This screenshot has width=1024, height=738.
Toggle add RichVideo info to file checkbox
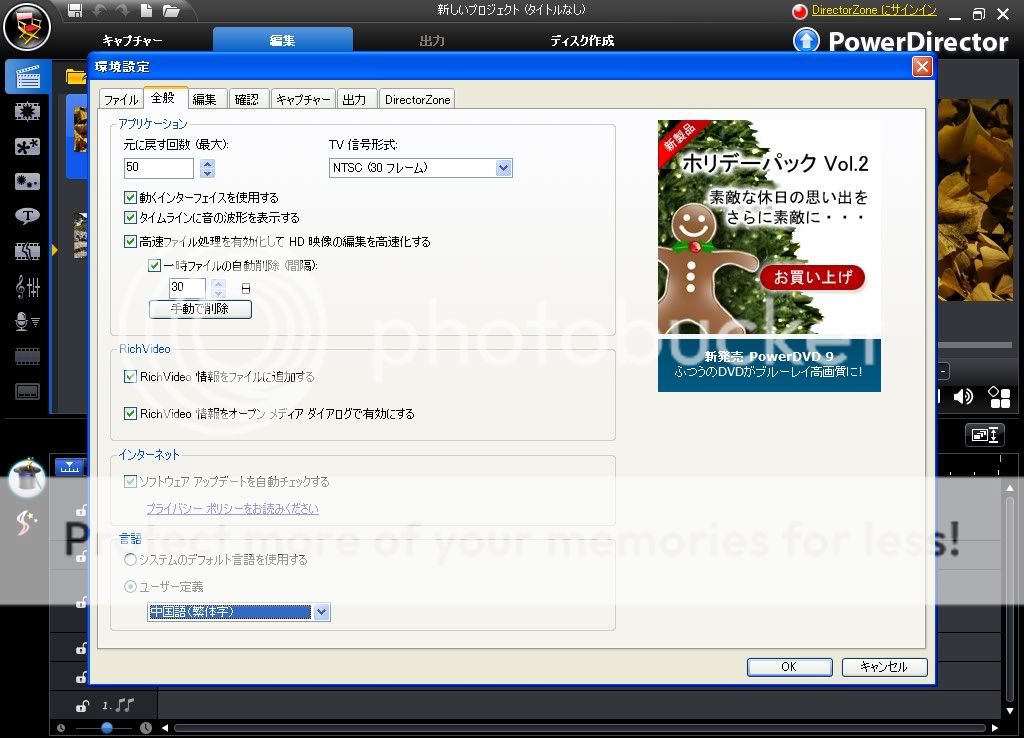[130, 376]
